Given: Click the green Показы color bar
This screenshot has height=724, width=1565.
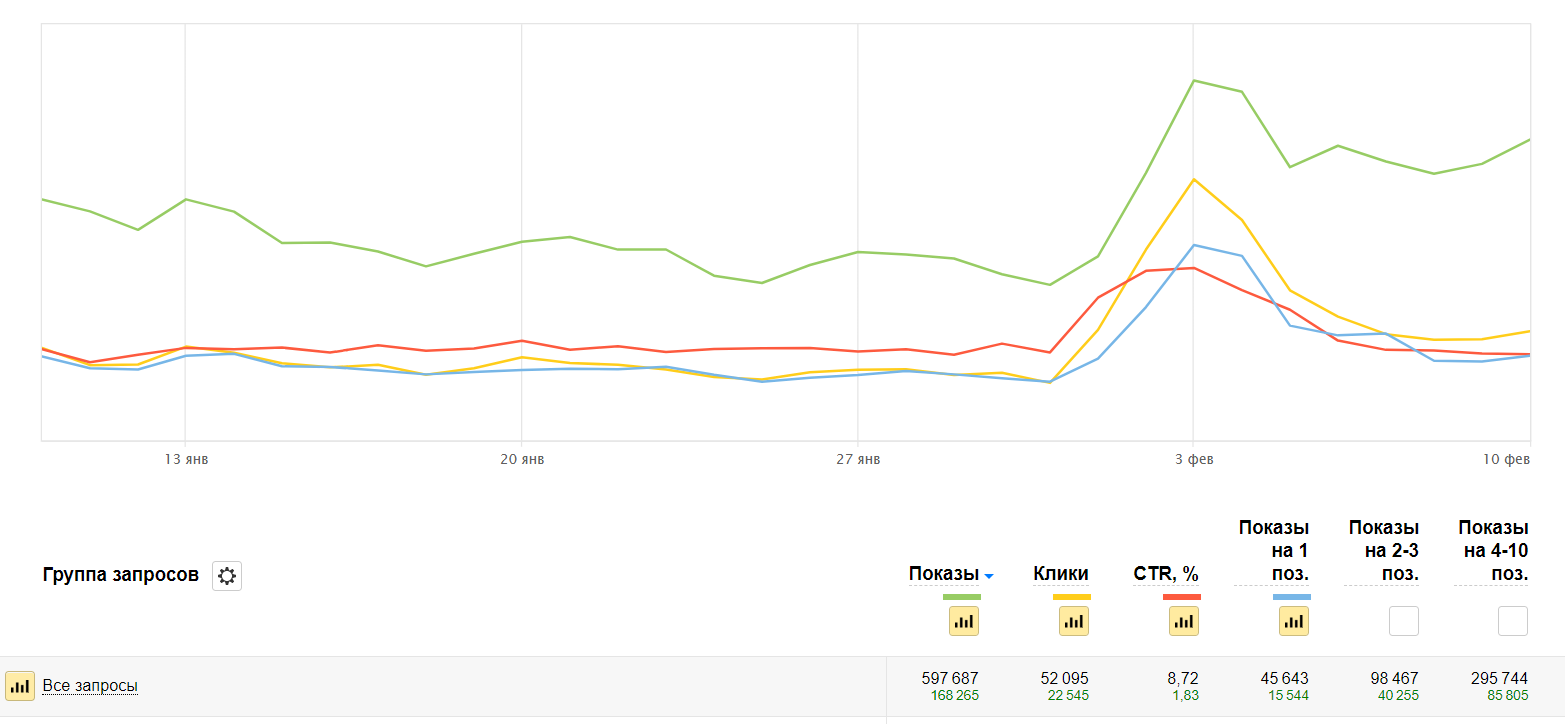Looking at the screenshot, I should pos(962,597).
